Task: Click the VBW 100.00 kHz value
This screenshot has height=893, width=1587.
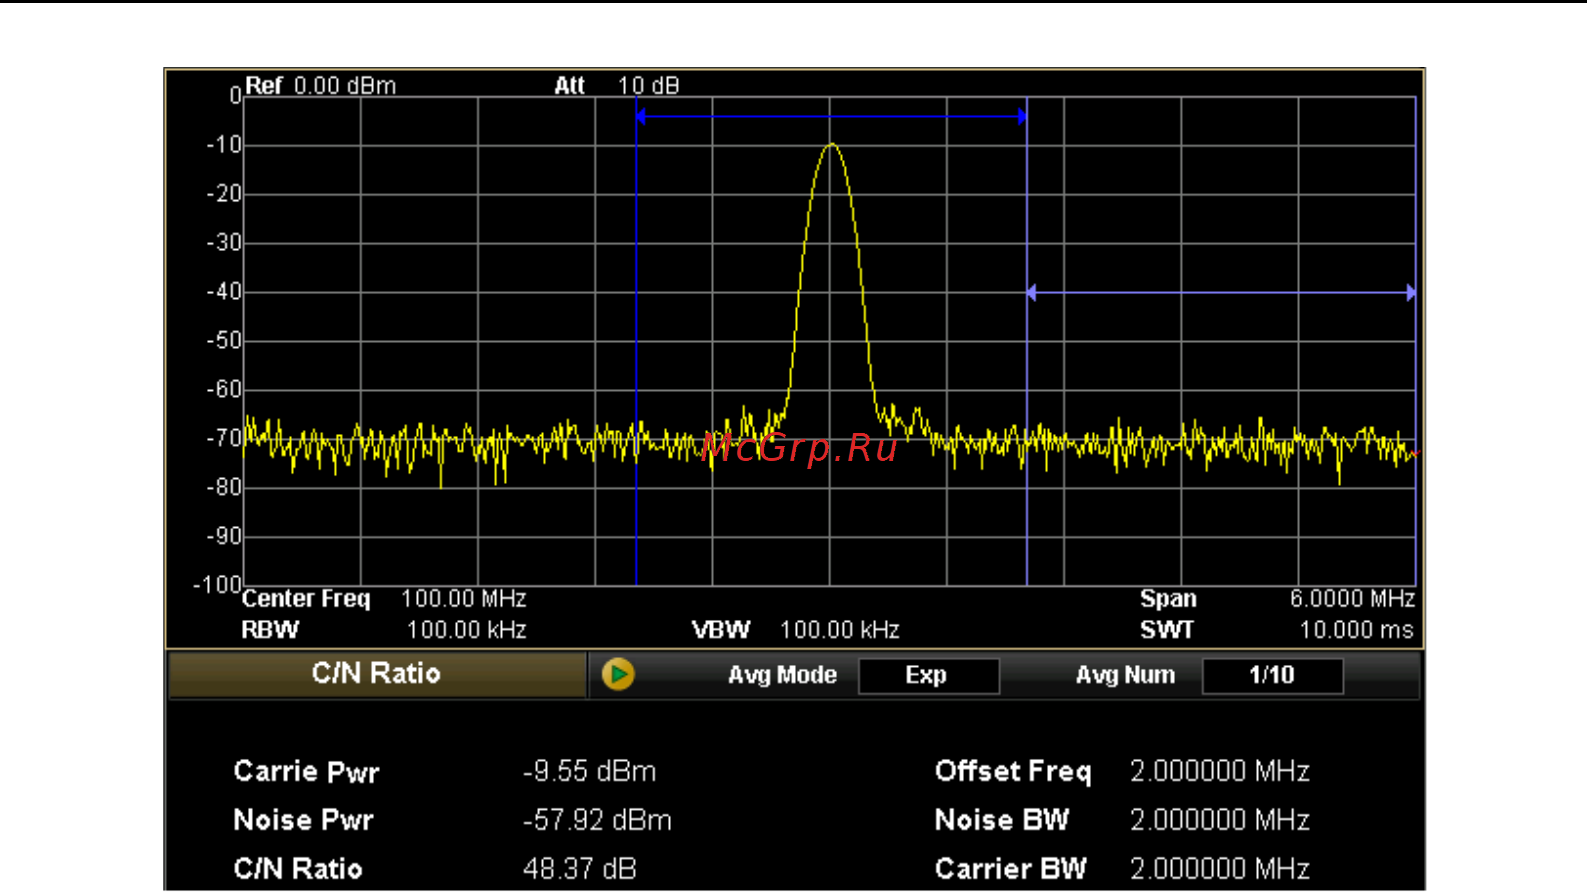Action: click(x=839, y=630)
